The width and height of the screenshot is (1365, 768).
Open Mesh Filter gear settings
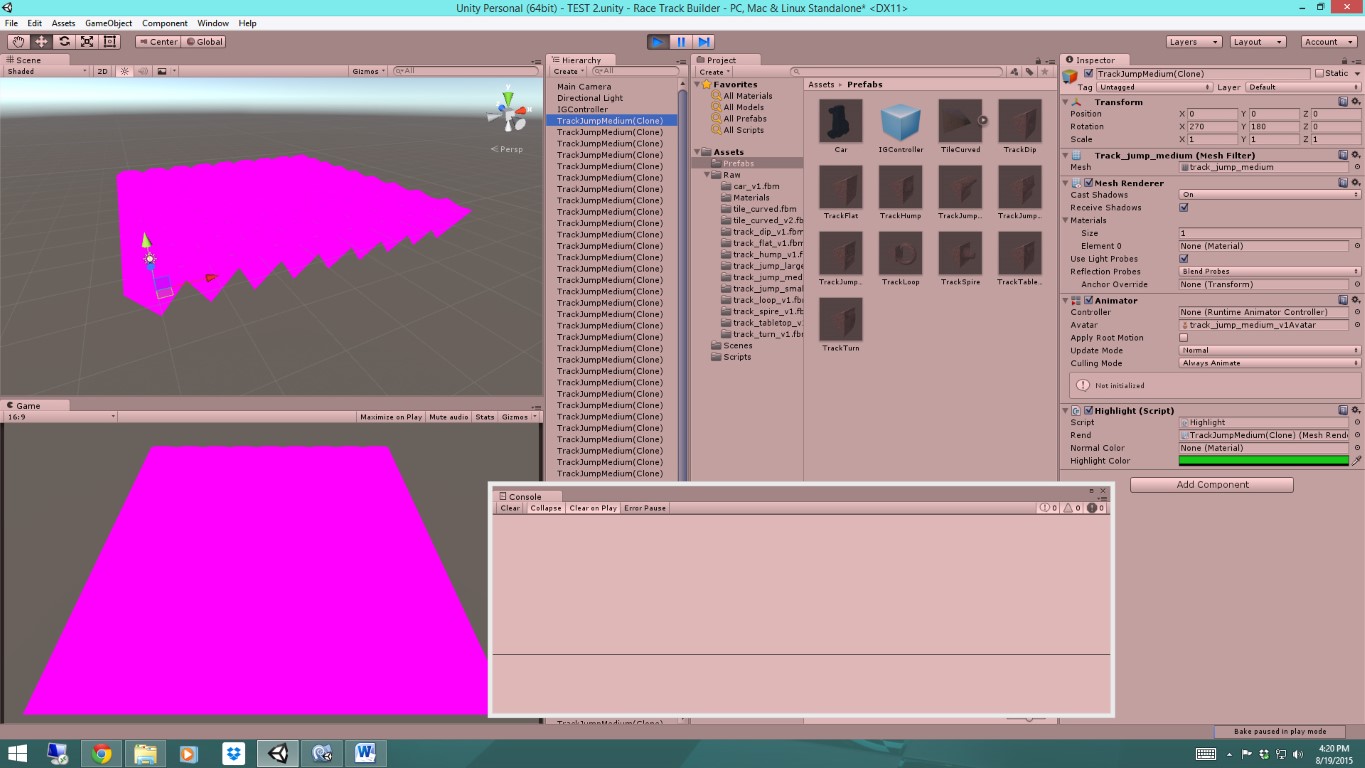1355,155
